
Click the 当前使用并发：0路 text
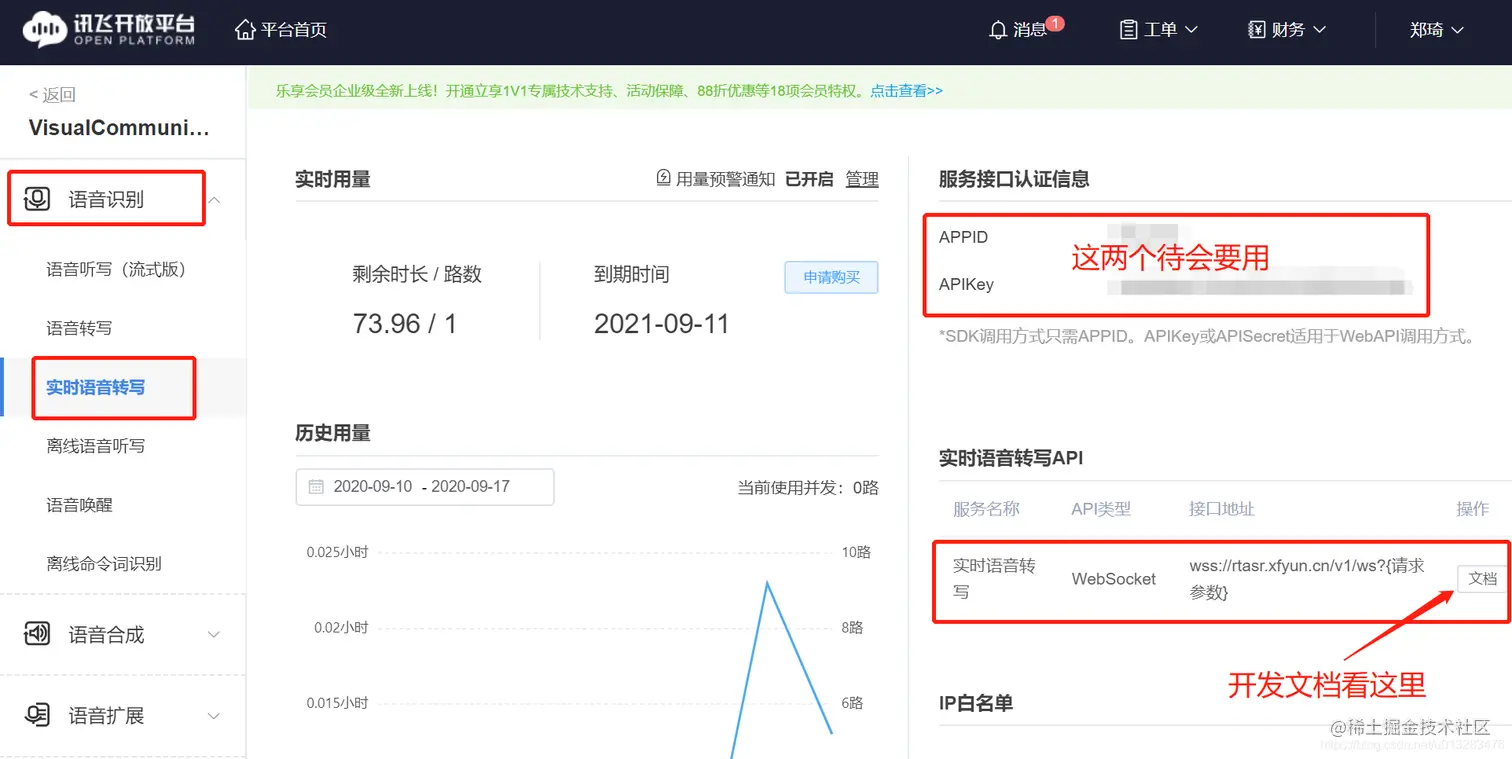tap(808, 487)
